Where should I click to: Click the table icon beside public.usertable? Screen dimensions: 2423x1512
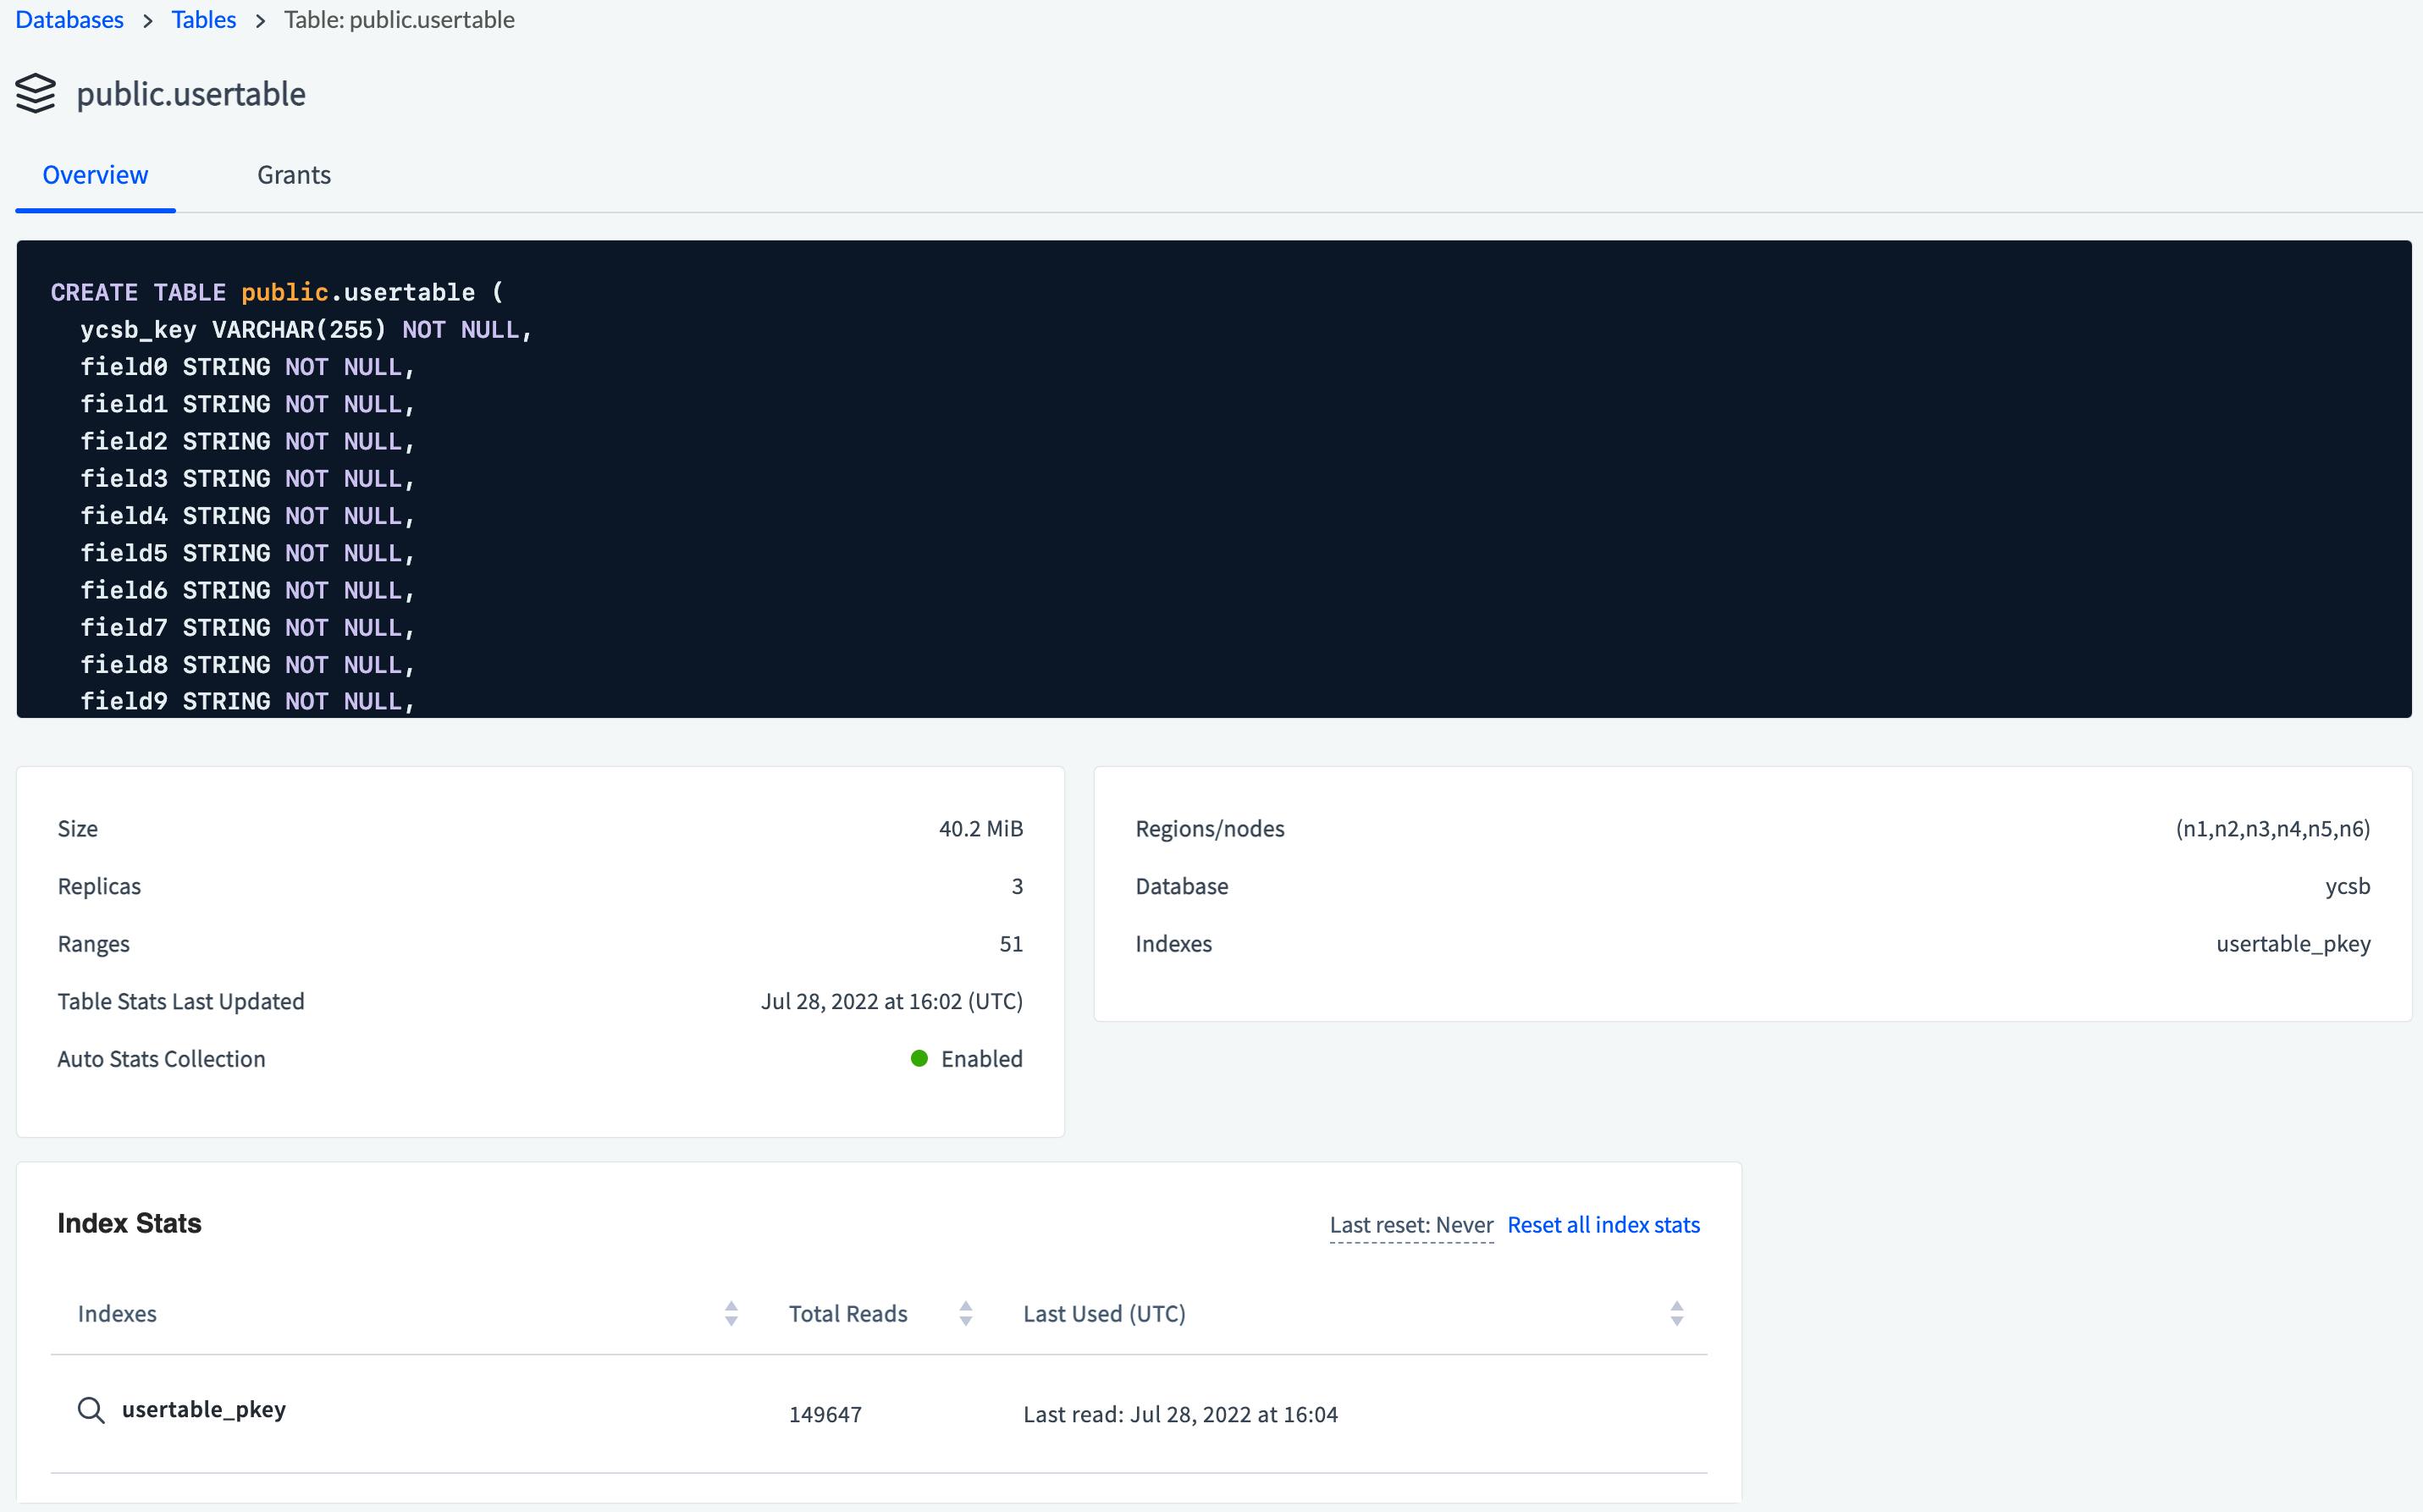coord(37,93)
